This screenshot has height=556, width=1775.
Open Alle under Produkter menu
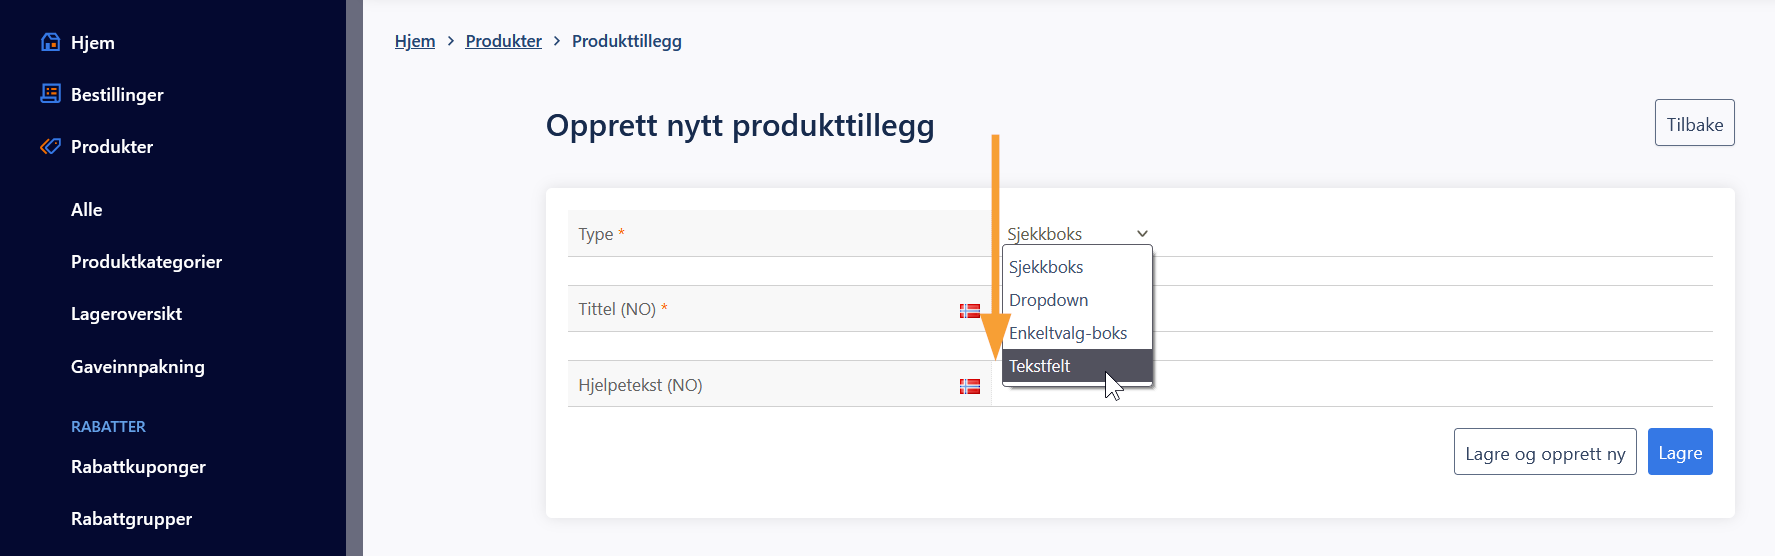pyautogui.click(x=87, y=210)
